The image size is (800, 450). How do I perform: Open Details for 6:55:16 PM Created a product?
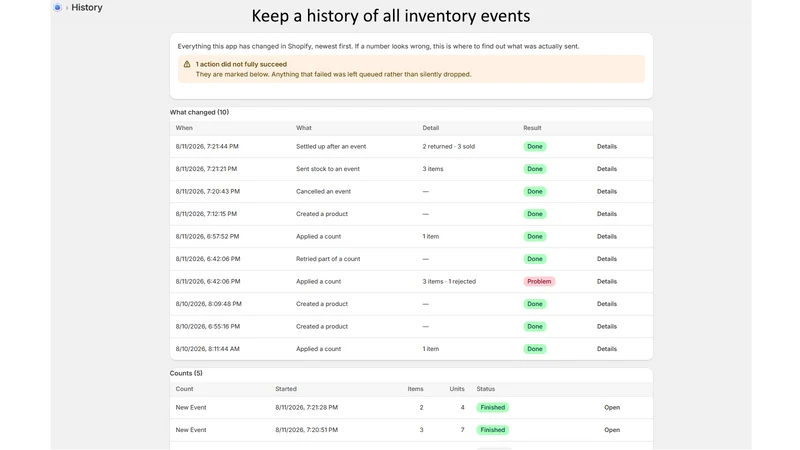pos(607,326)
